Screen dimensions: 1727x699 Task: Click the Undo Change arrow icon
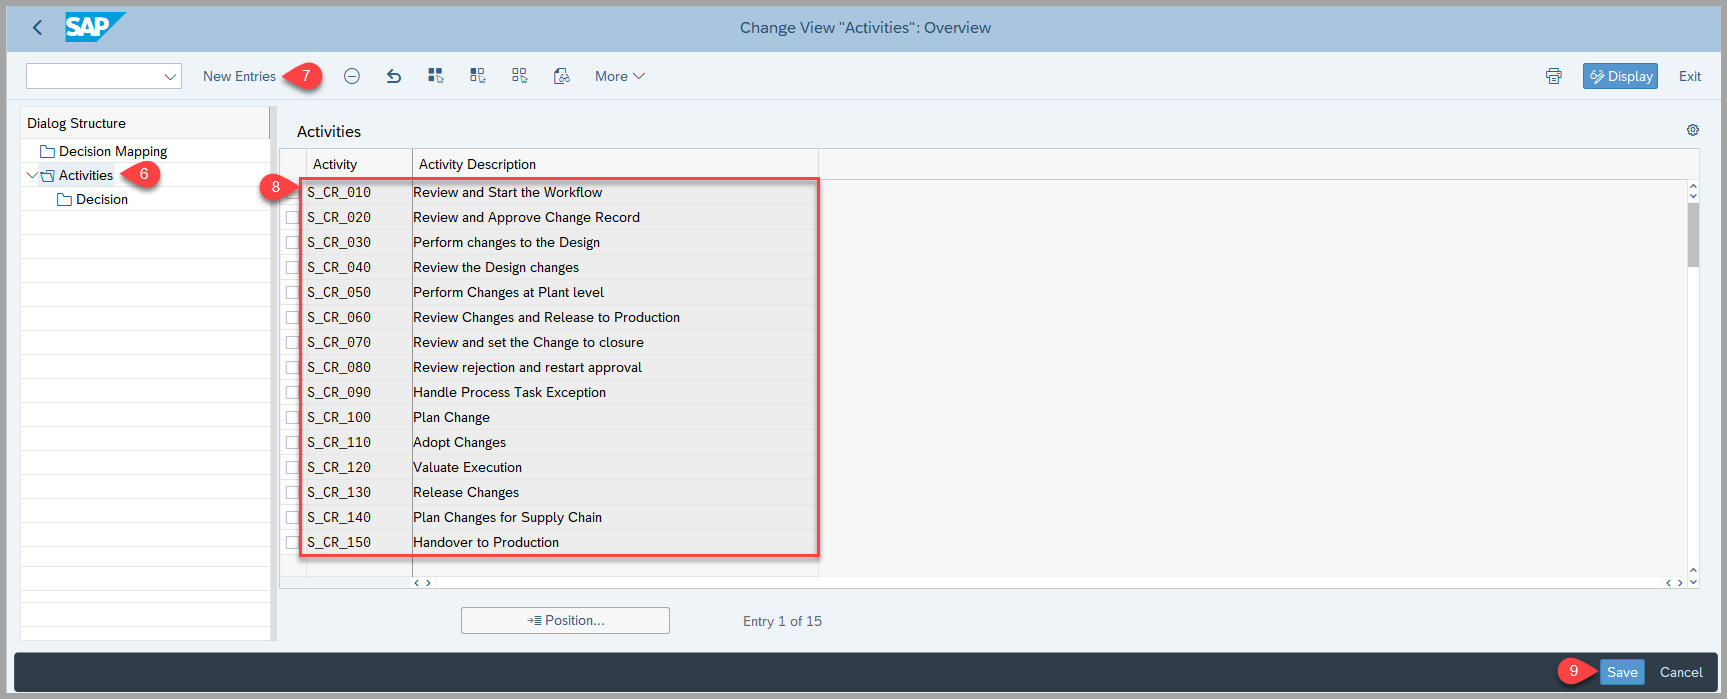click(x=394, y=76)
